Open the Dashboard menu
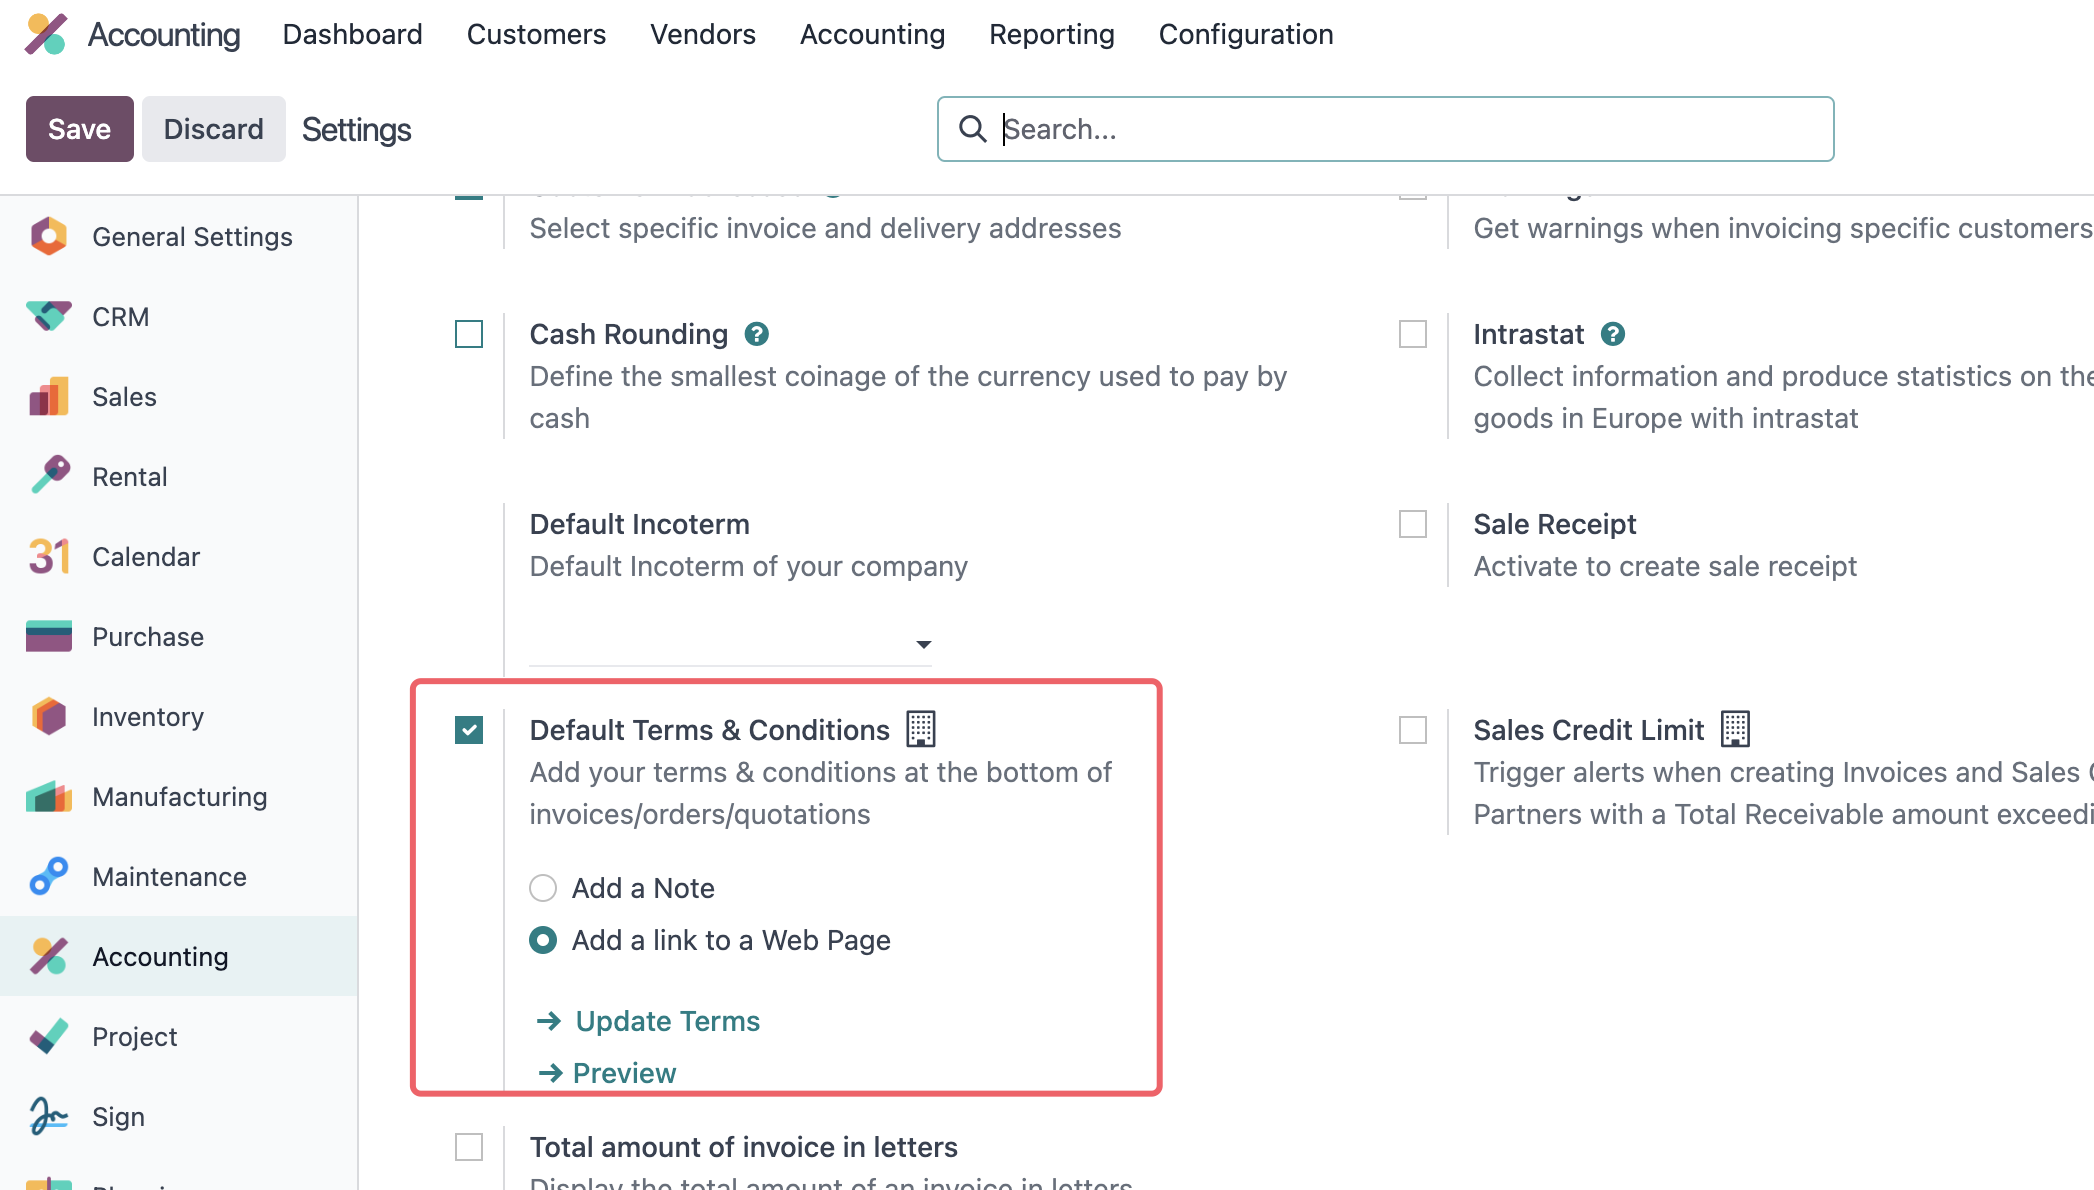This screenshot has height=1190, width=2094. point(353,34)
